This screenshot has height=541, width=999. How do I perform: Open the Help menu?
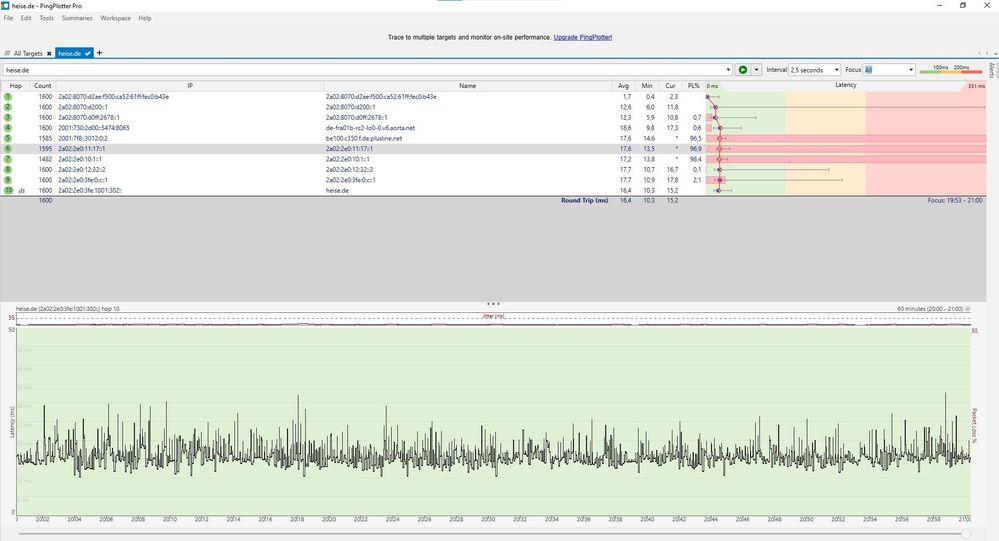click(x=145, y=18)
